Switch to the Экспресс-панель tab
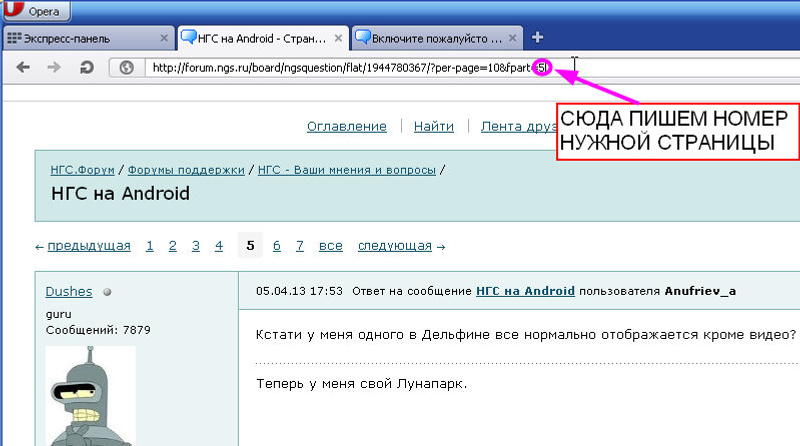Viewport: 800px width, 446px height. (88, 38)
